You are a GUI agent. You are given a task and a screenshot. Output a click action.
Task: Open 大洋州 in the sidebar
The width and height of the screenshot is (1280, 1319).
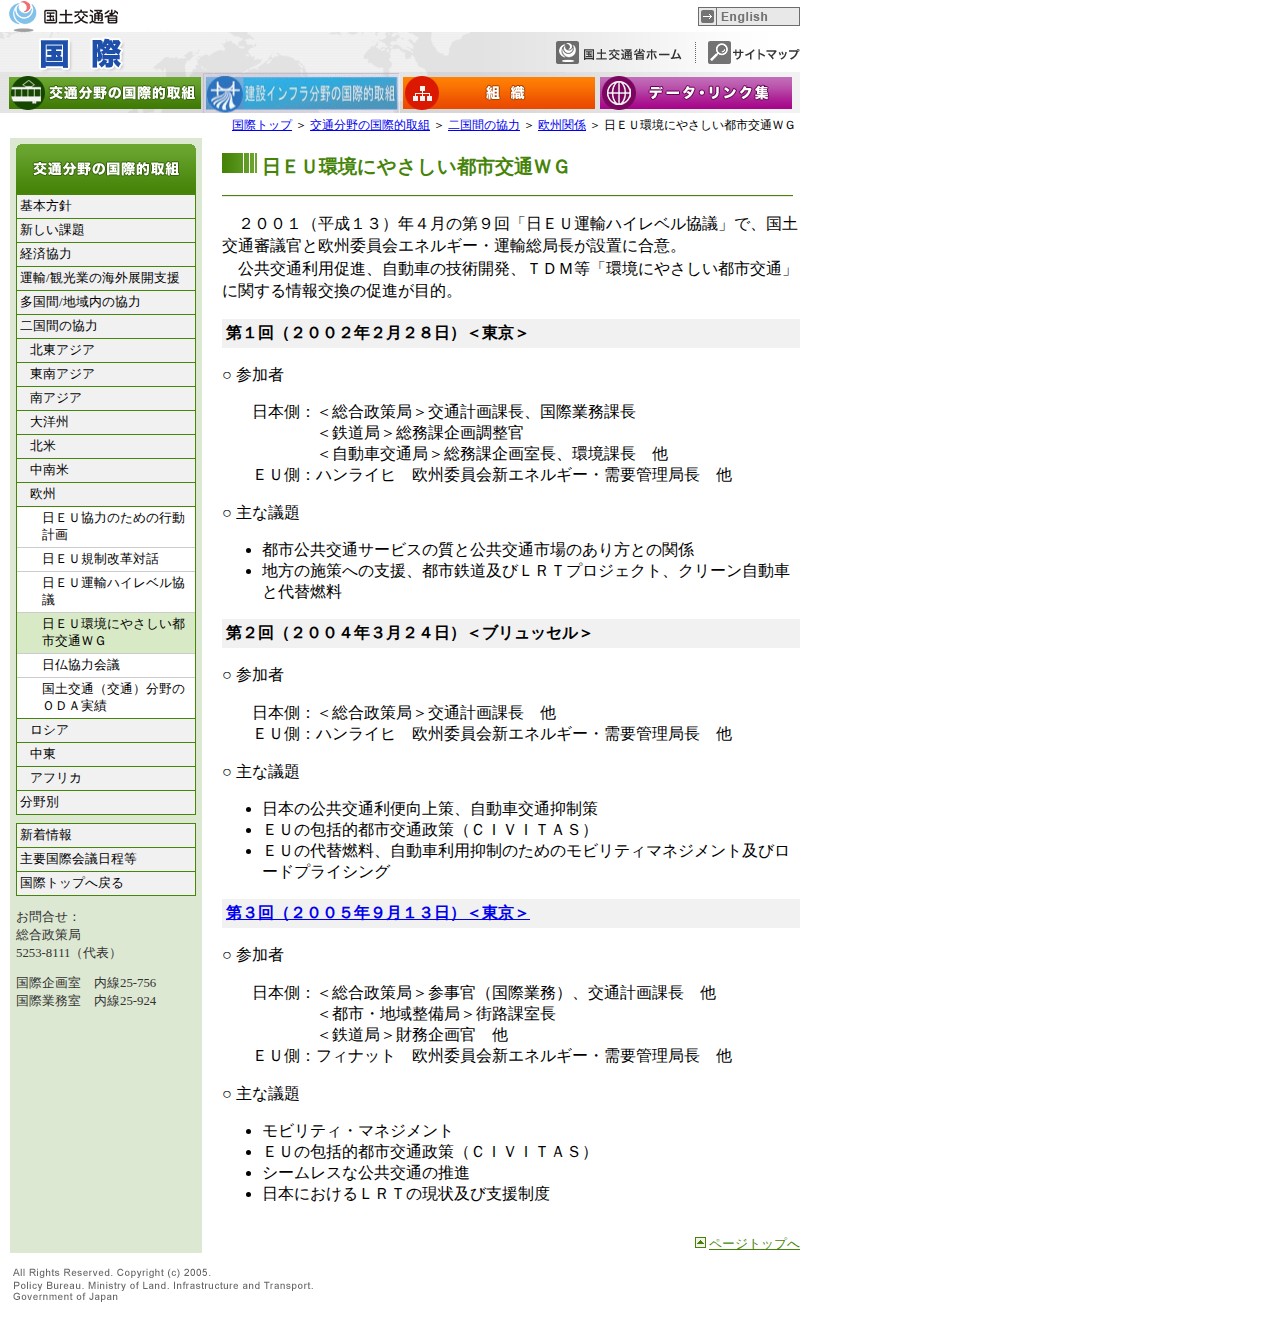point(106,422)
